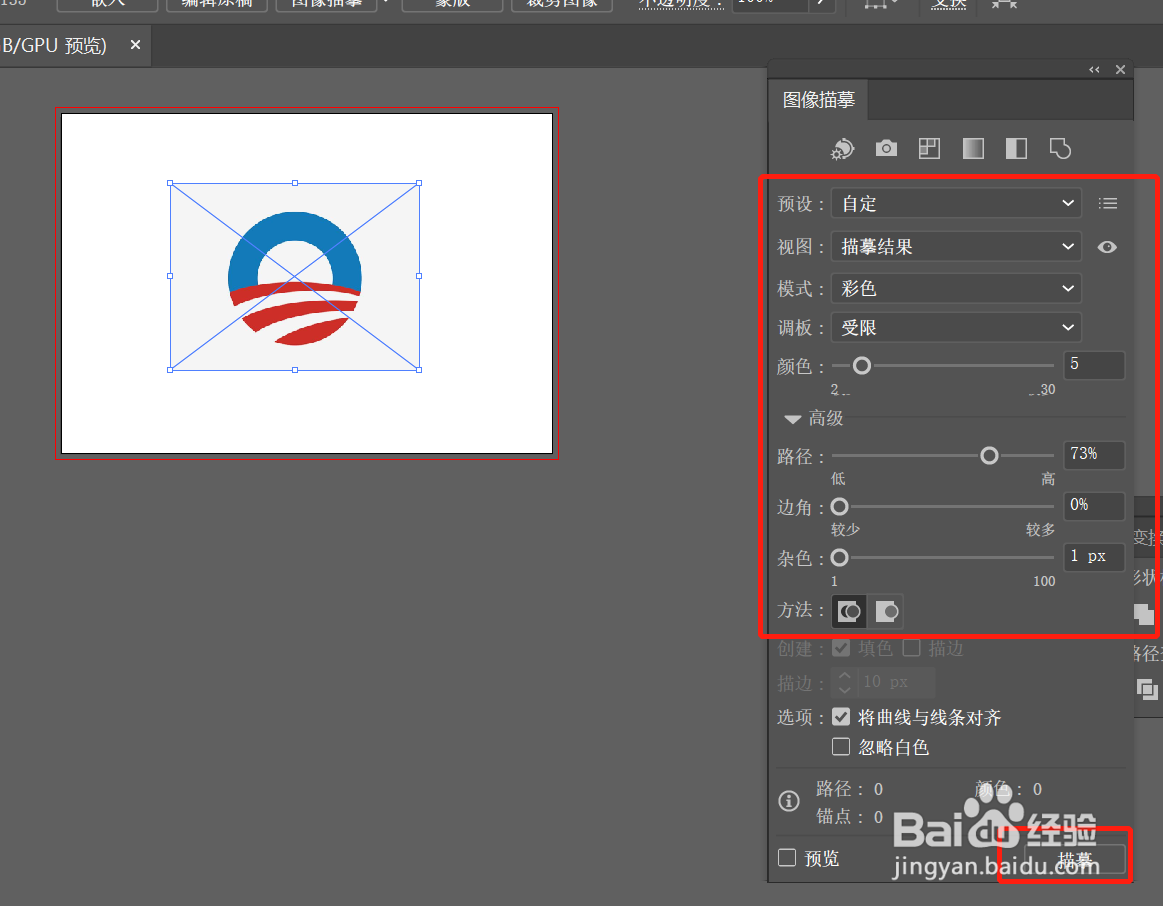
Task: Click the 较多 label under 边角 slider
Action: point(1040,529)
